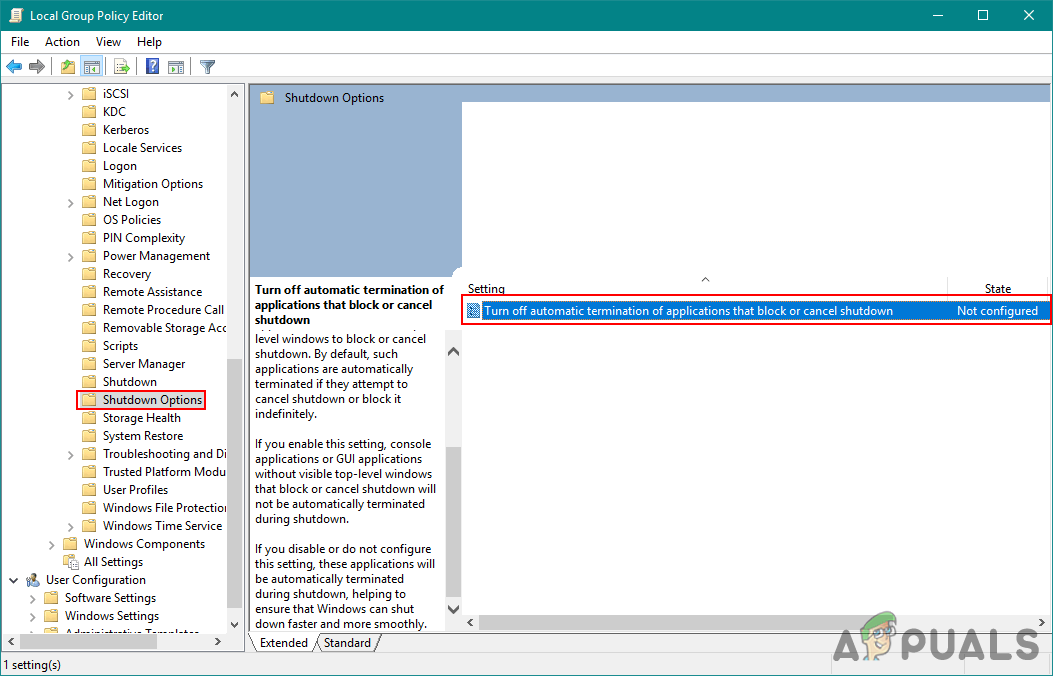Click the Filter funnel toolbar icon
This screenshot has height=676, width=1053.
pos(208,66)
